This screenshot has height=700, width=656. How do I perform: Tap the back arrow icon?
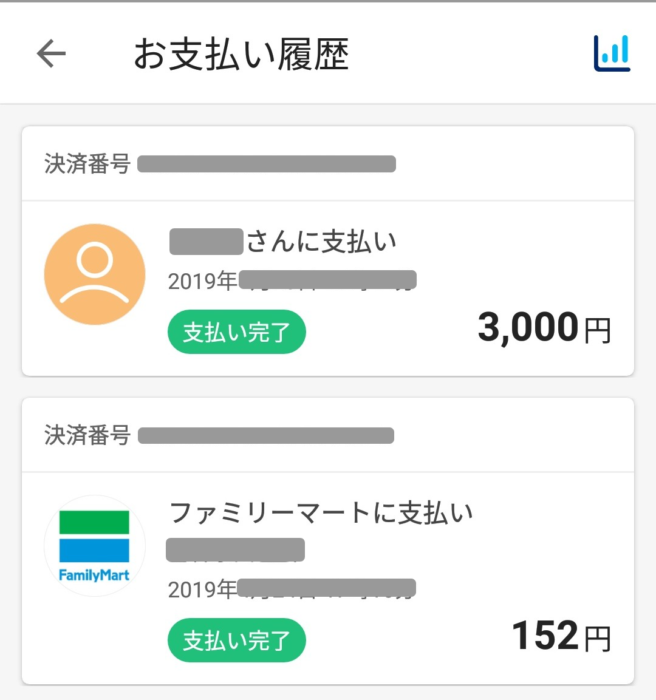(x=51, y=53)
